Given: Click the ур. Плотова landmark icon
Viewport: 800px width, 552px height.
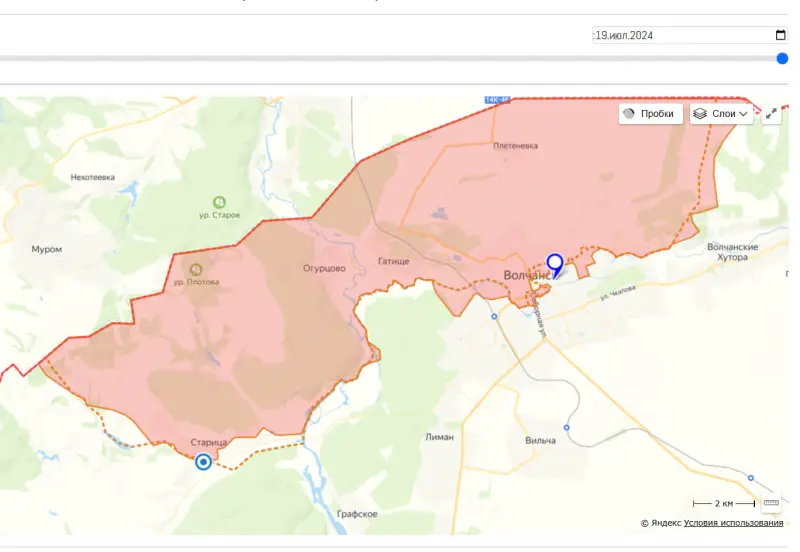Looking at the screenshot, I should [x=196, y=270].
